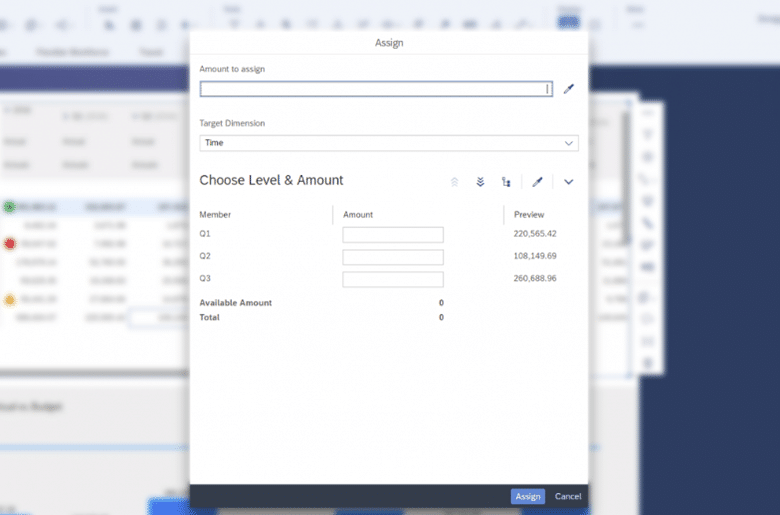Select the Q3 preview value 260,688.96
The image size is (780, 515).
(535, 279)
